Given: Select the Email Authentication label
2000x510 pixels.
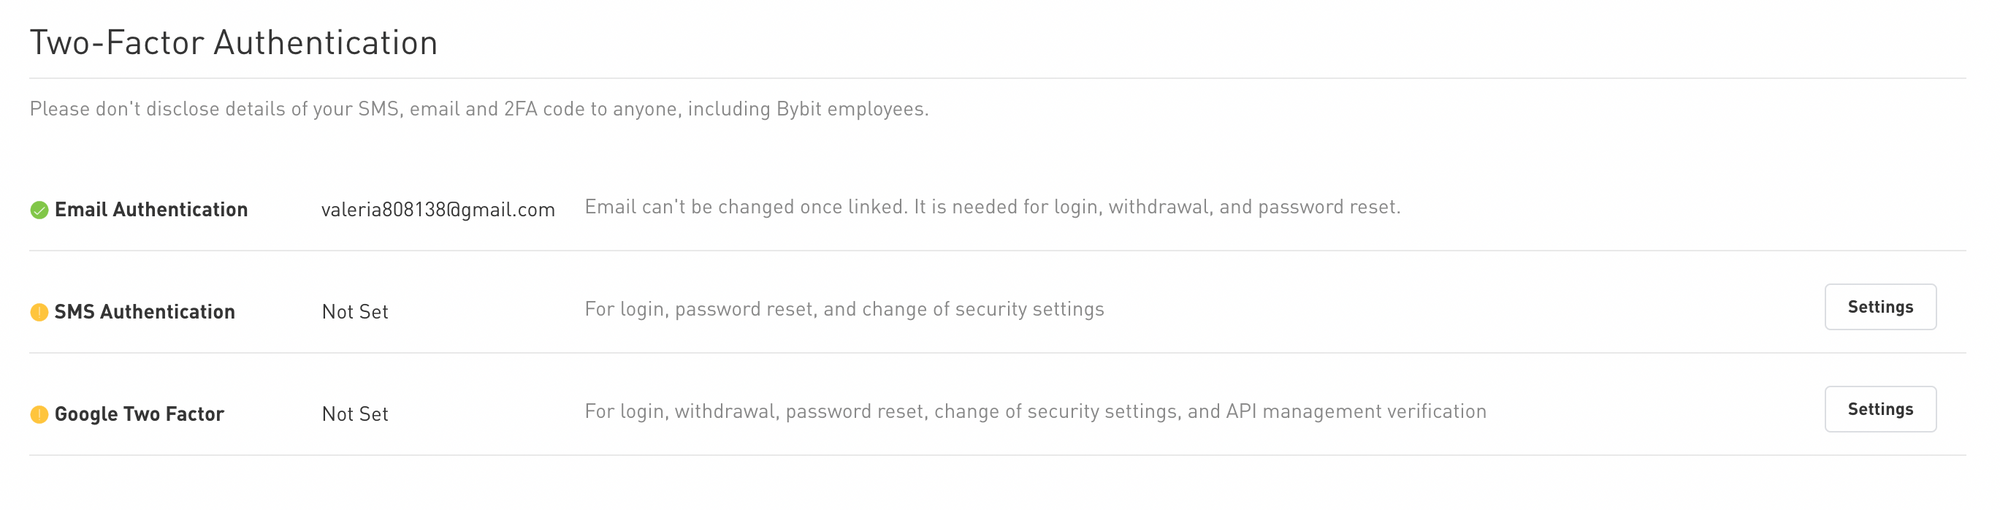Looking at the screenshot, I should (x=151, y=210).
